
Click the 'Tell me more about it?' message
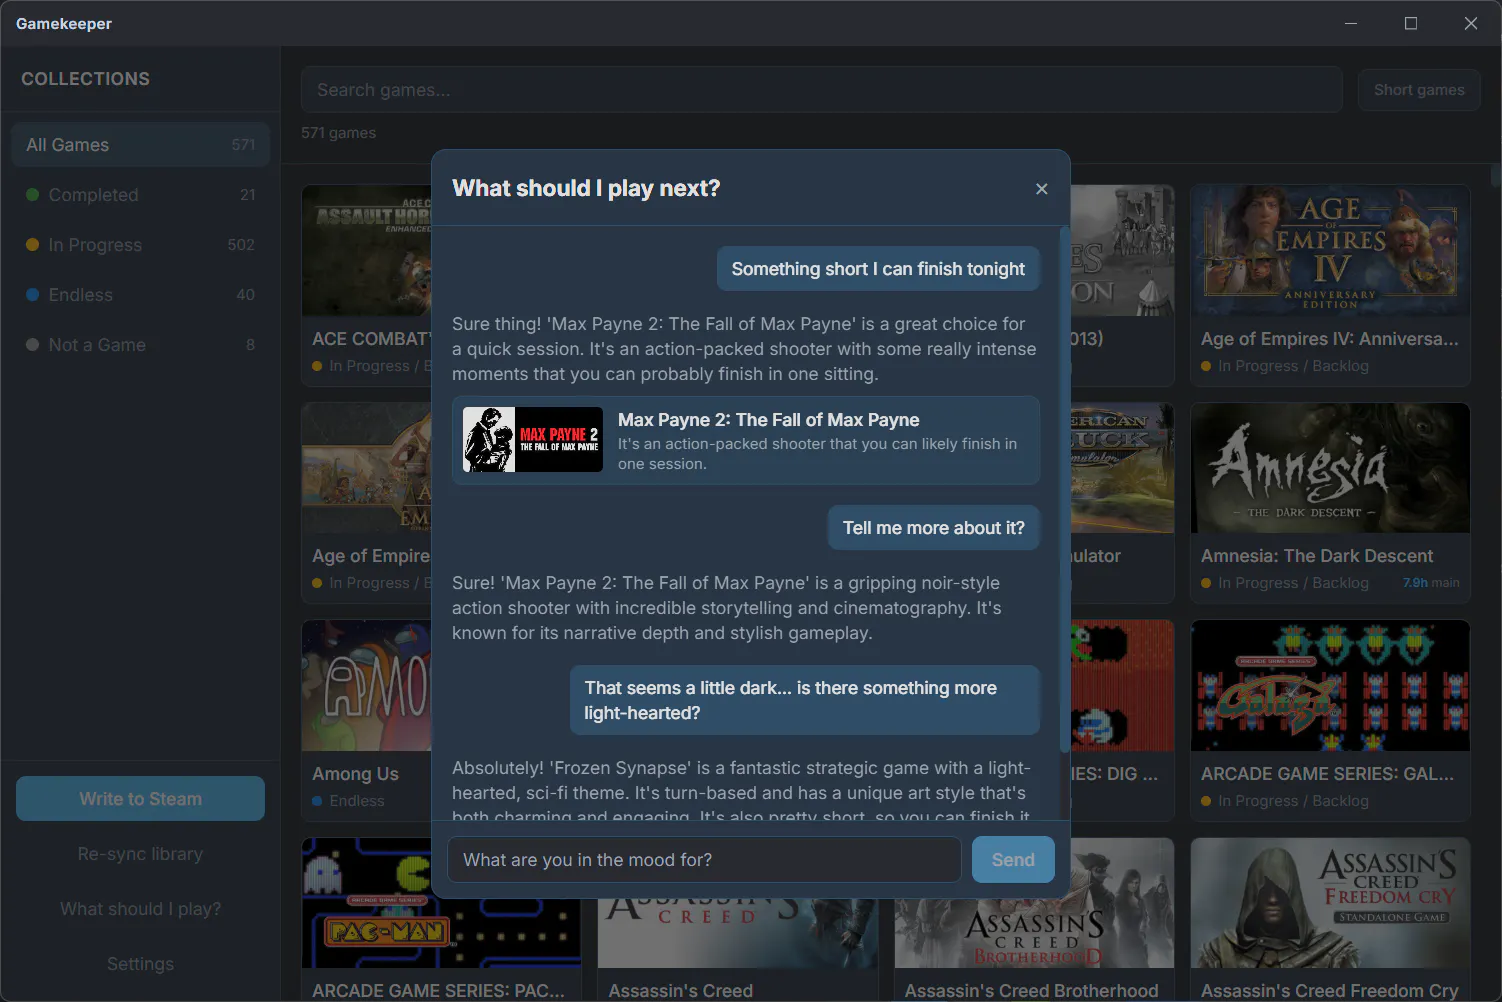click(934, 528)
